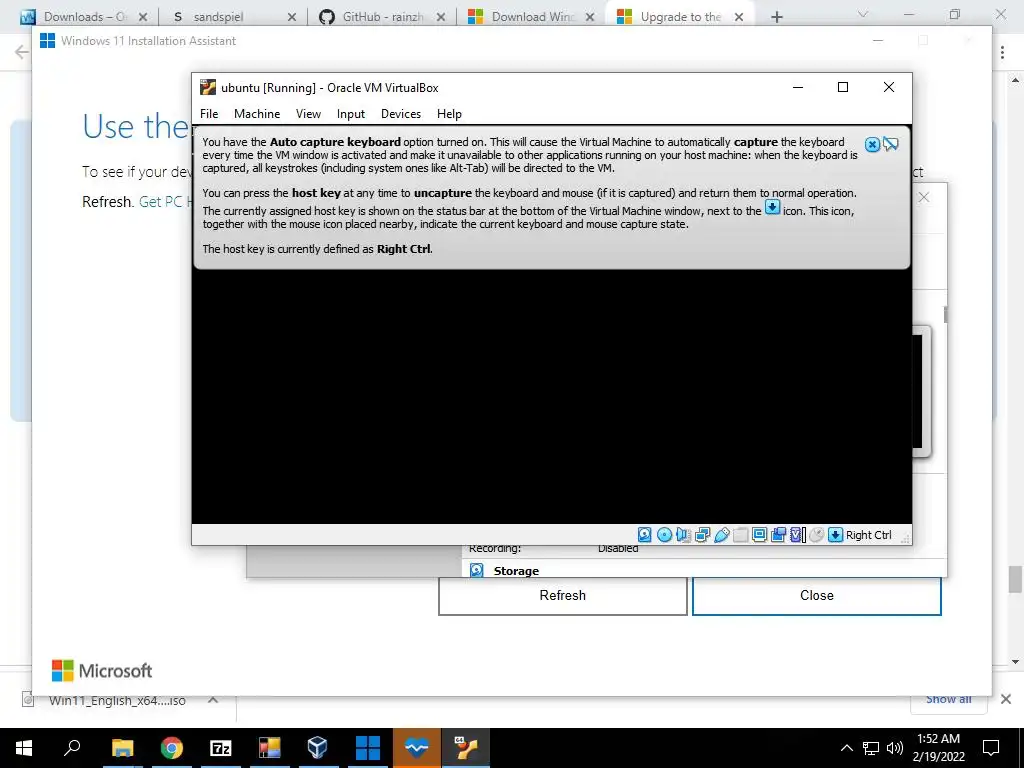Open taskbar Search
1024x768 pixels.
(72, 748)
